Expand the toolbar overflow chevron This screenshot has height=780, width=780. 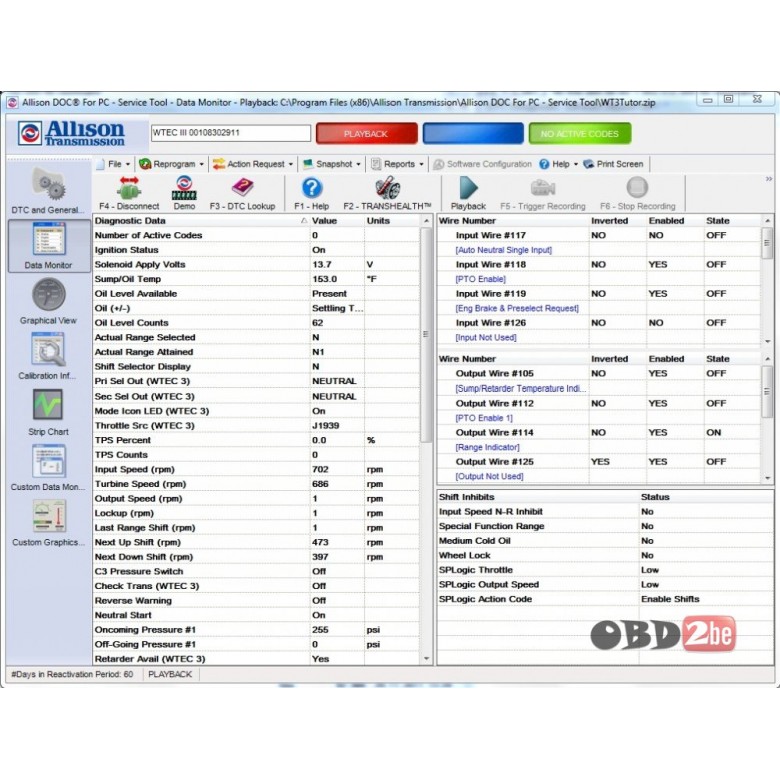(x=769, y=179)
